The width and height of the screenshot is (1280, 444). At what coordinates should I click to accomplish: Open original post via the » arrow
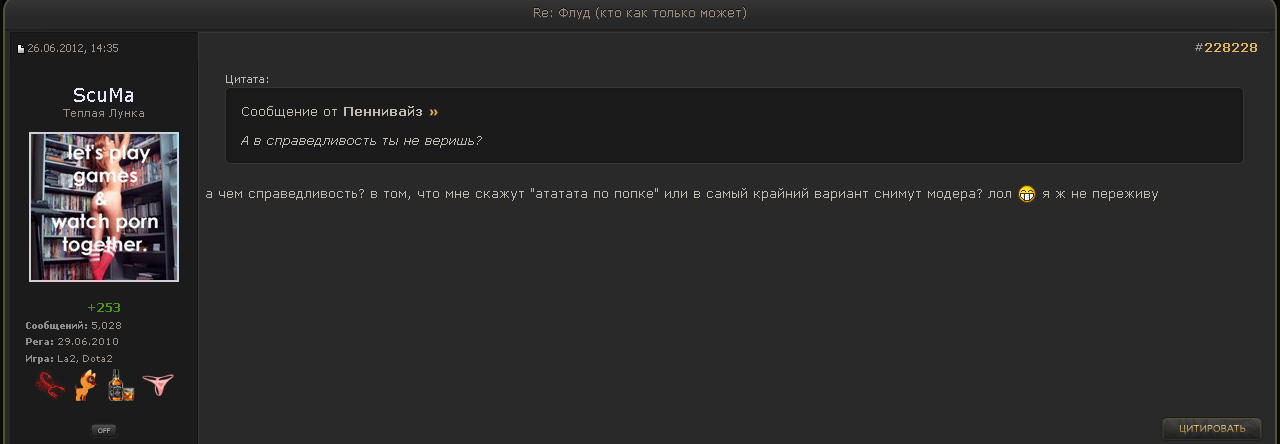[x=433, y=112]
